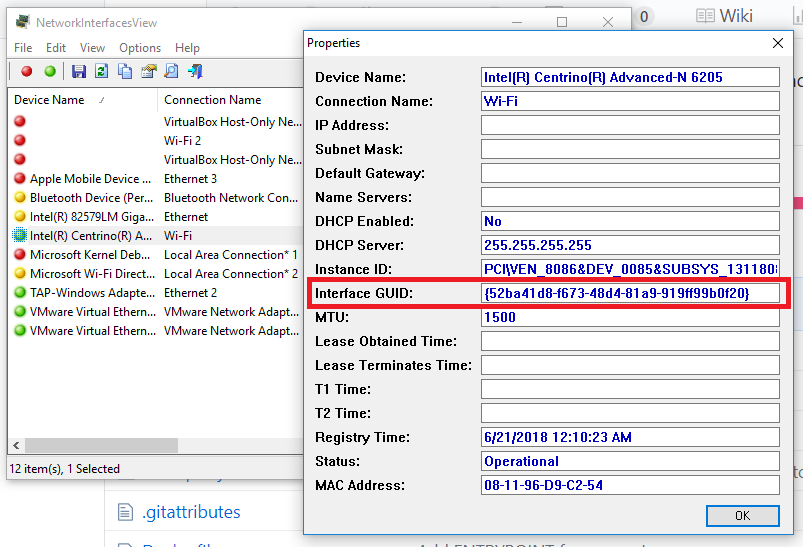Open the File menu
Image resolution: width=803 pixels, height=547 pixels.
pos(23,47)
